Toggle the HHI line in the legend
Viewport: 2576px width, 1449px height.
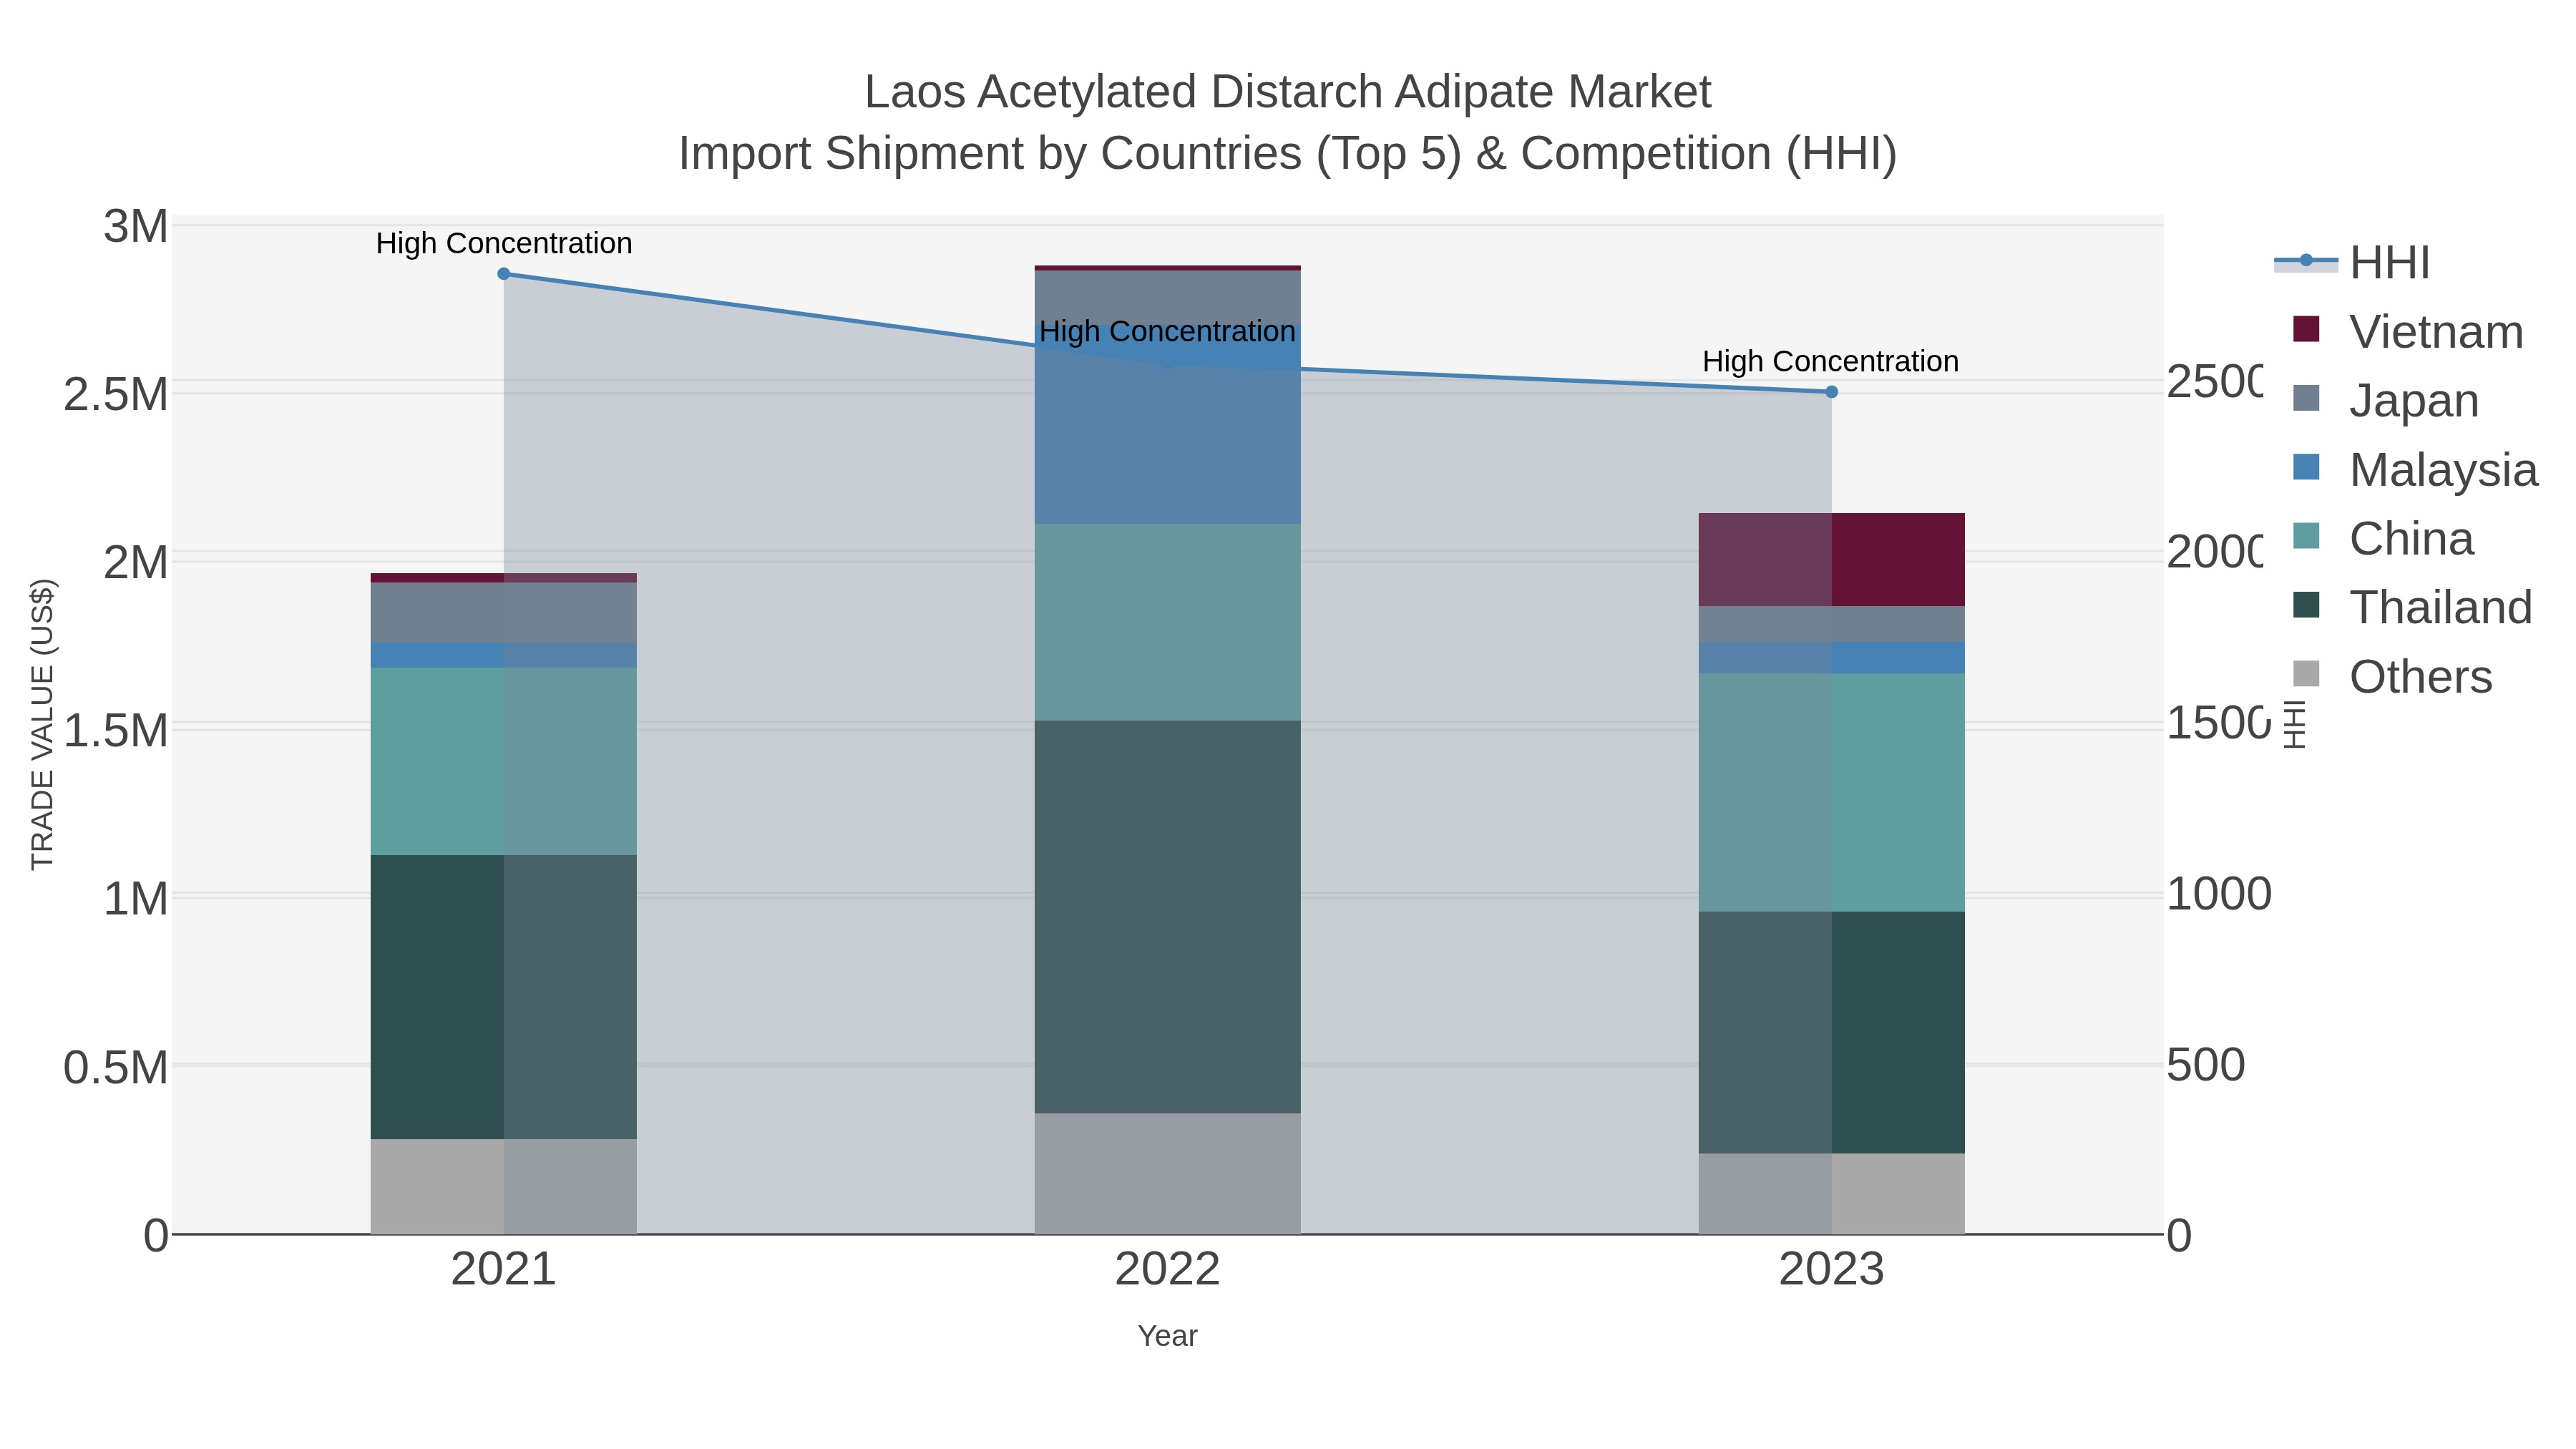click(2353, 263)
